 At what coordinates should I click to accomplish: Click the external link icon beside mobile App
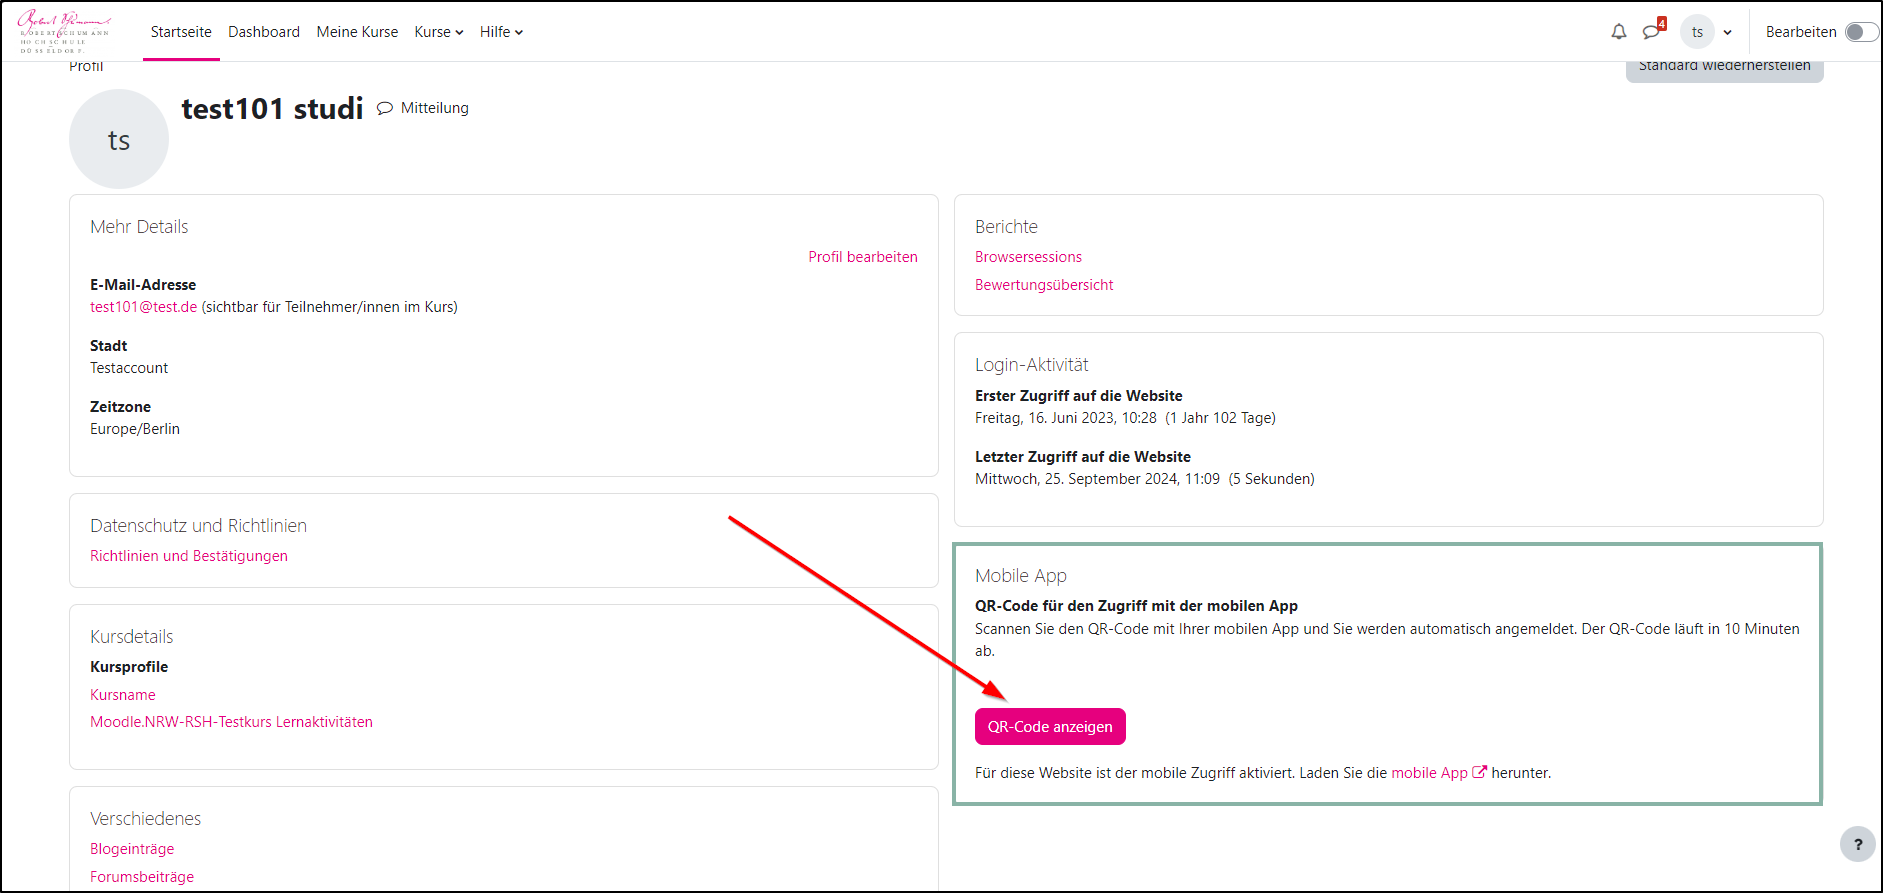[x=1479, y=772]
